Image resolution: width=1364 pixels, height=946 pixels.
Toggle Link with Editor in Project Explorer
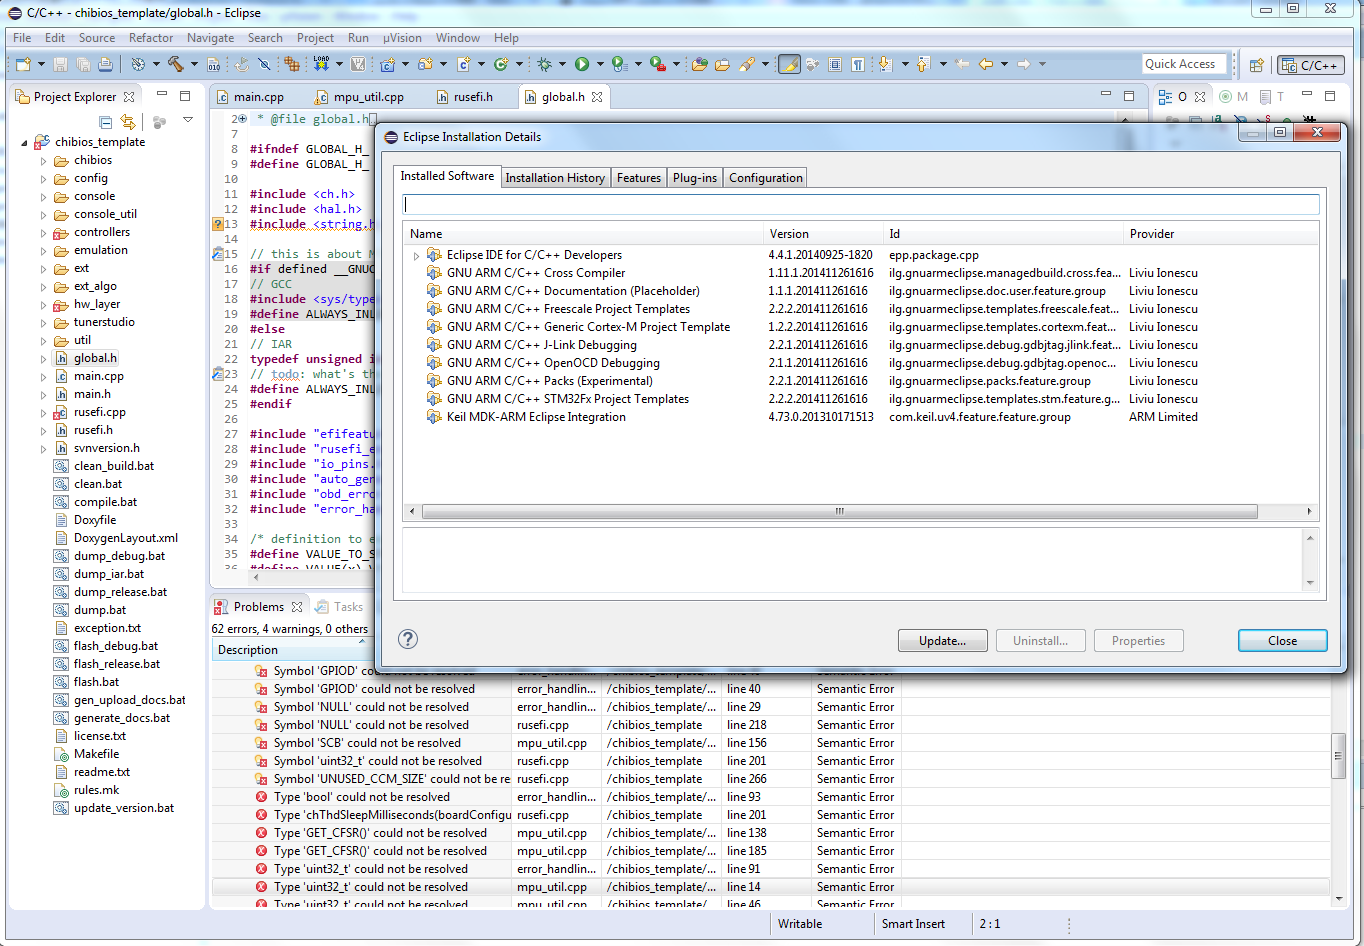(x=128, y=122)
